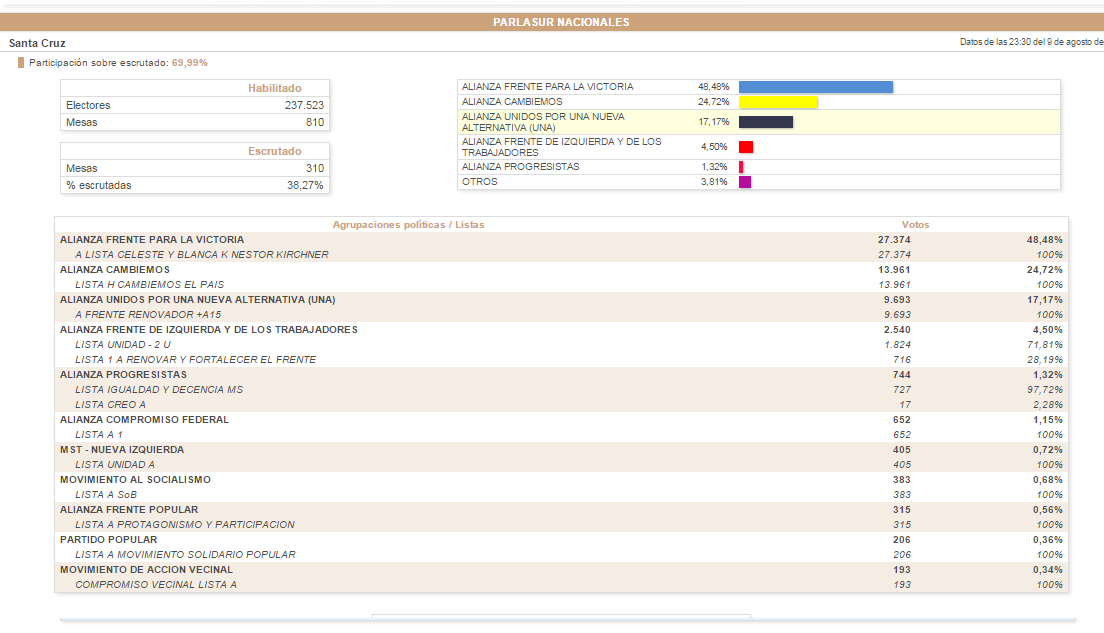Click the percentage 71,81%

[x=1045, y=344]
